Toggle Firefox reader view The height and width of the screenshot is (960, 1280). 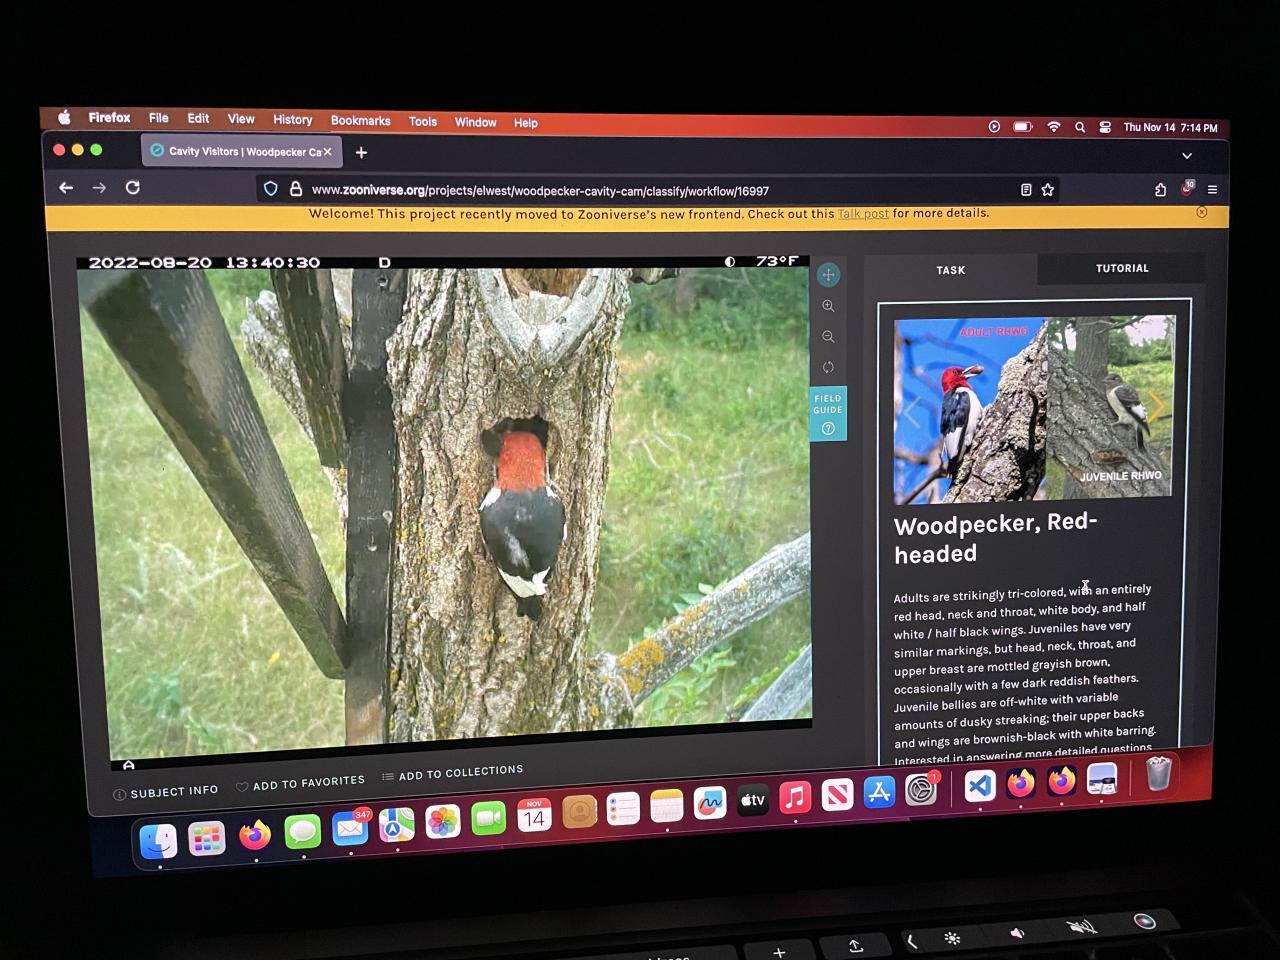coord(1026,190)
